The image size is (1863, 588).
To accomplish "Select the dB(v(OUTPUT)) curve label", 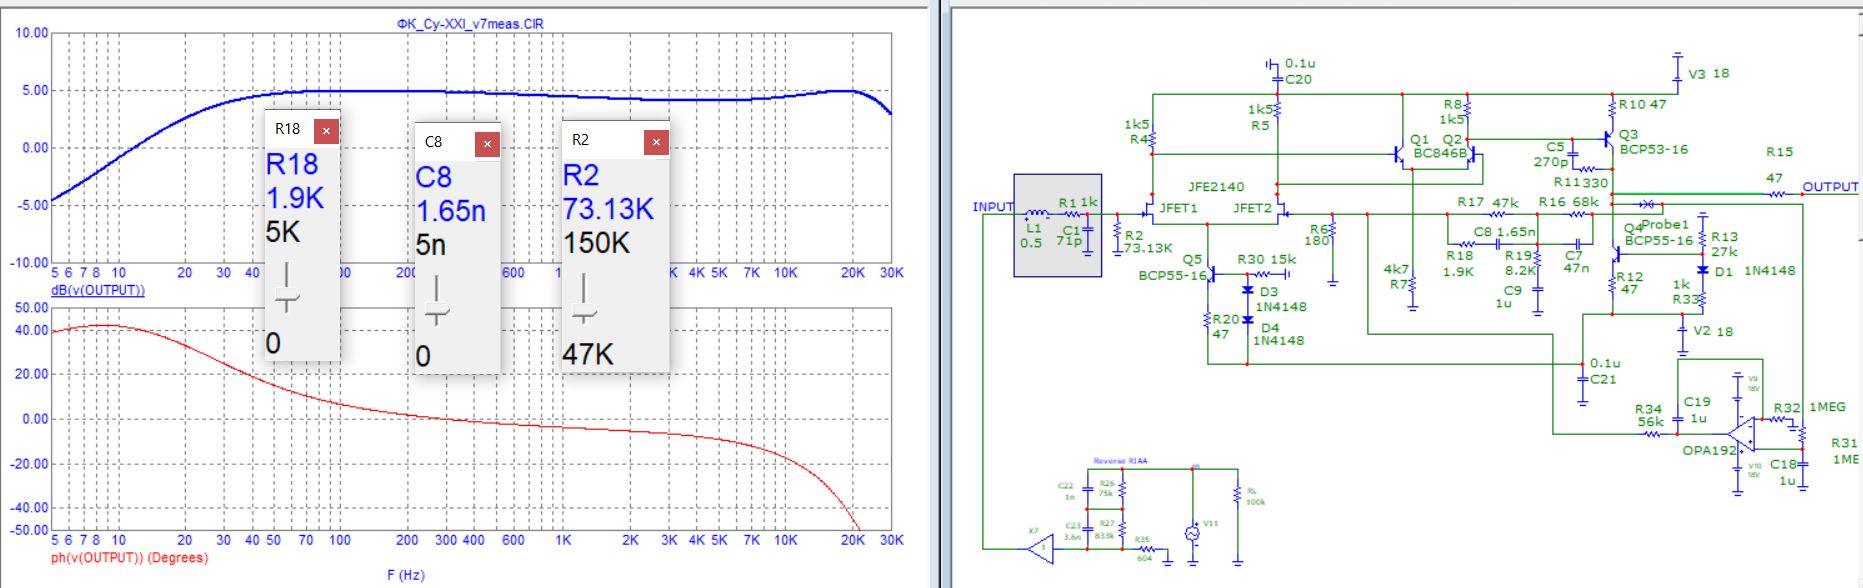I will coord(98,291).
